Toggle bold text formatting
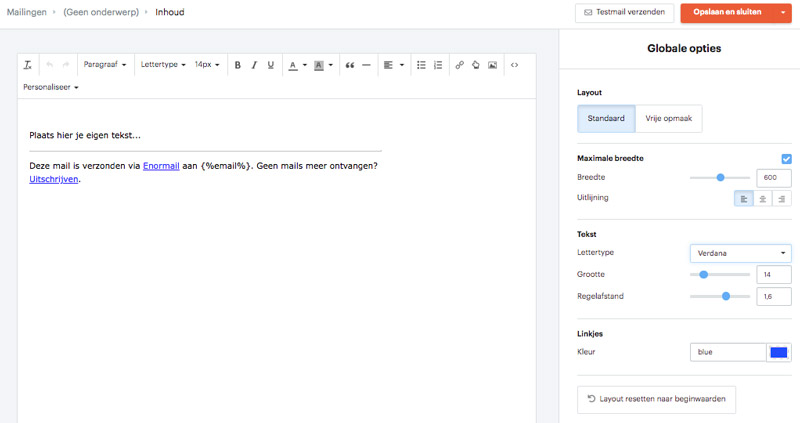This screenshot has height=423, width=800. pos(238,65)
